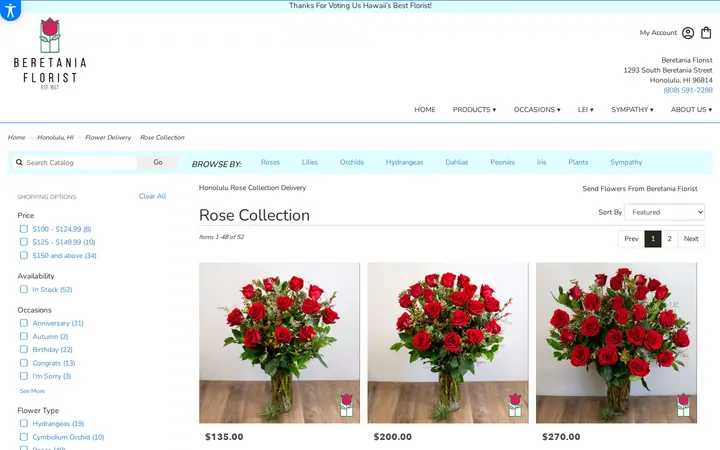Click the Flower Delivery breadcrumb
This screenshot has height=450, width=720.
(x=108, y=137)
